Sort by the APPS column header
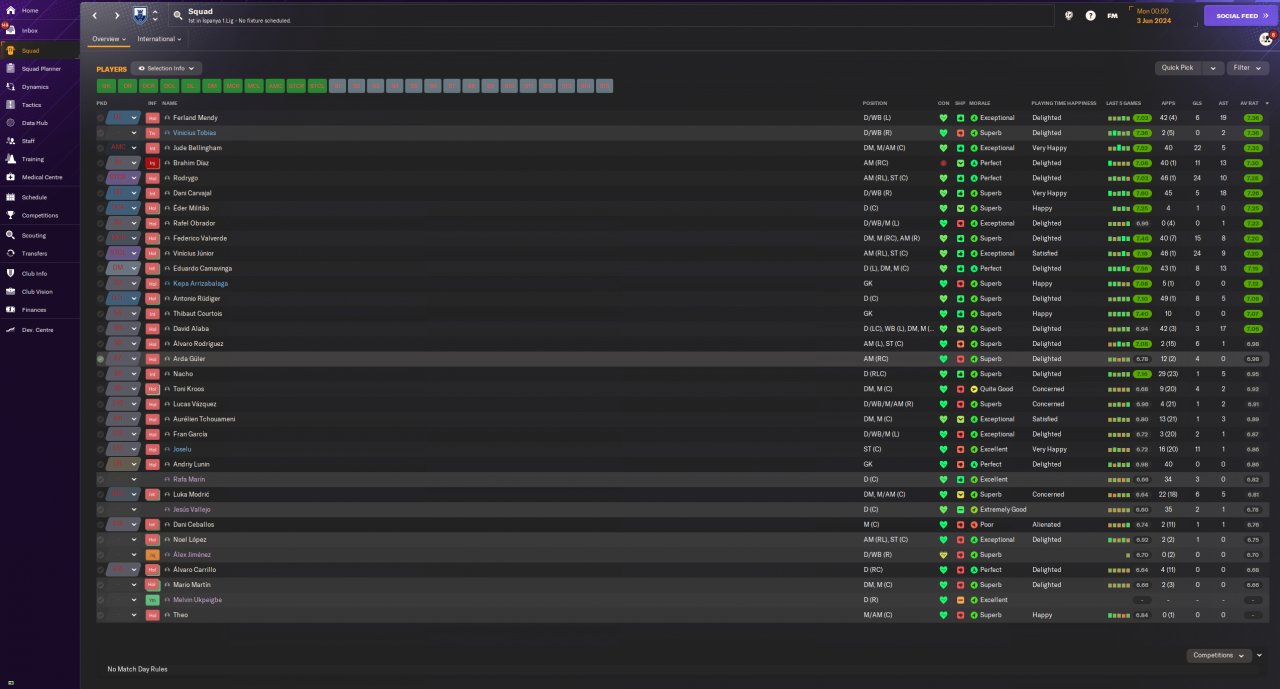1280x689 pixels. pos(1168,103)
